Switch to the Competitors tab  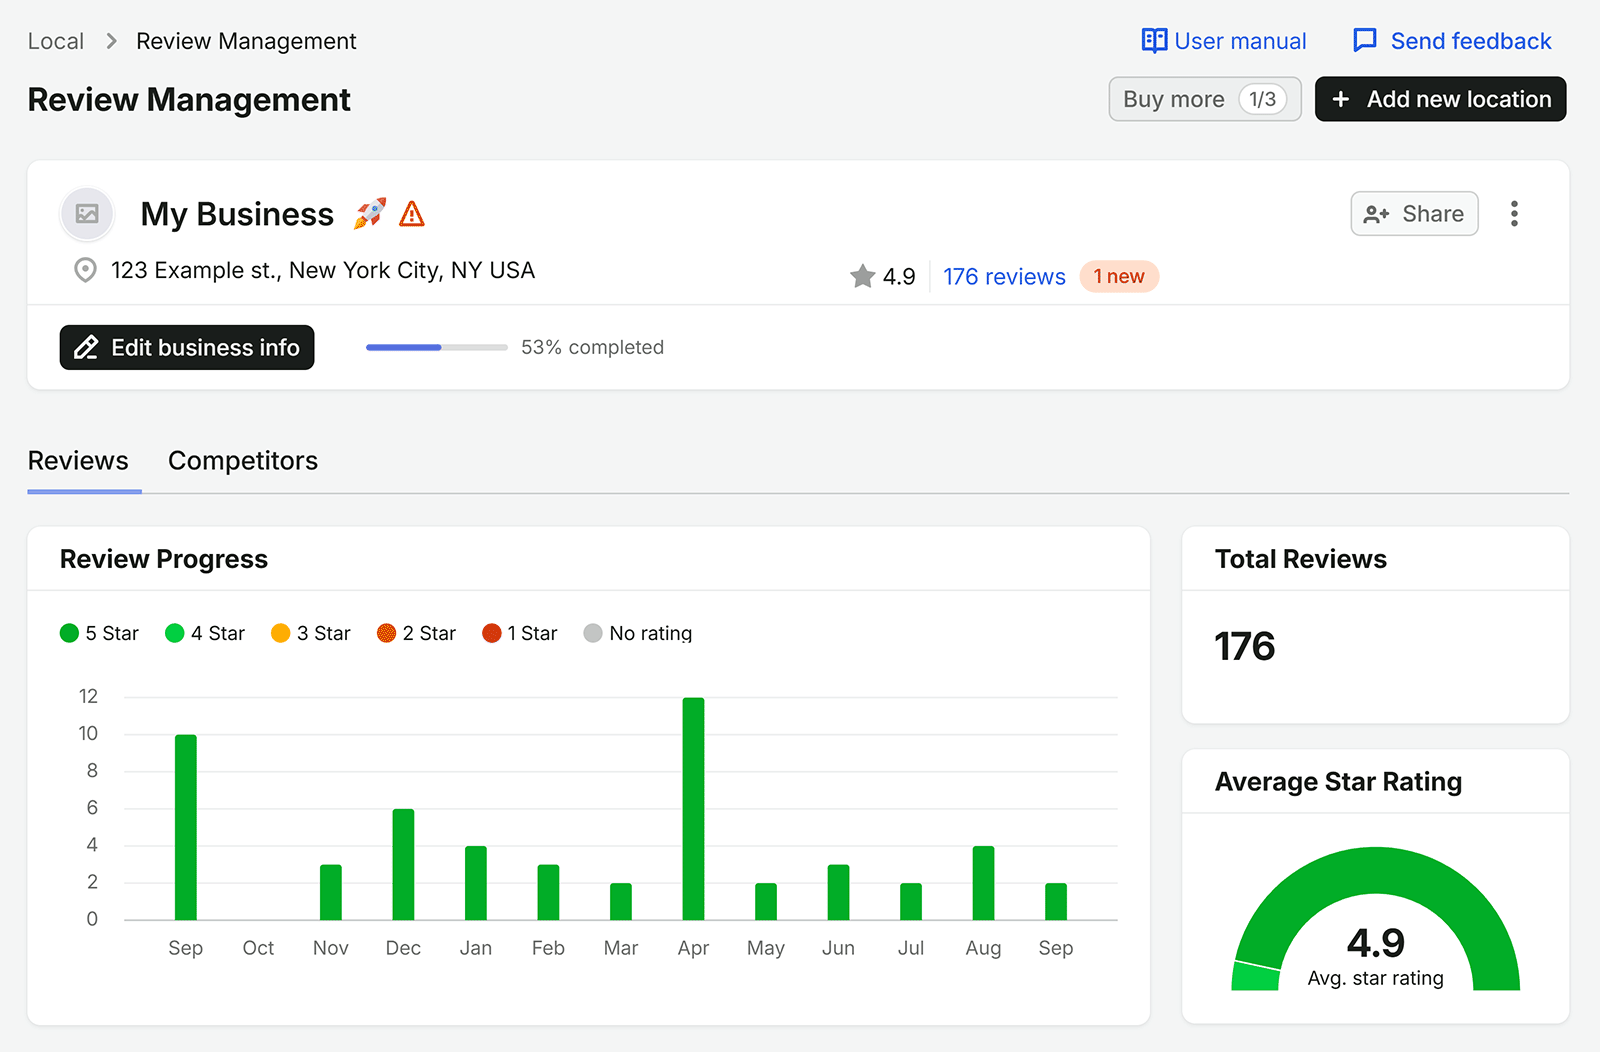tap(243, 461)
